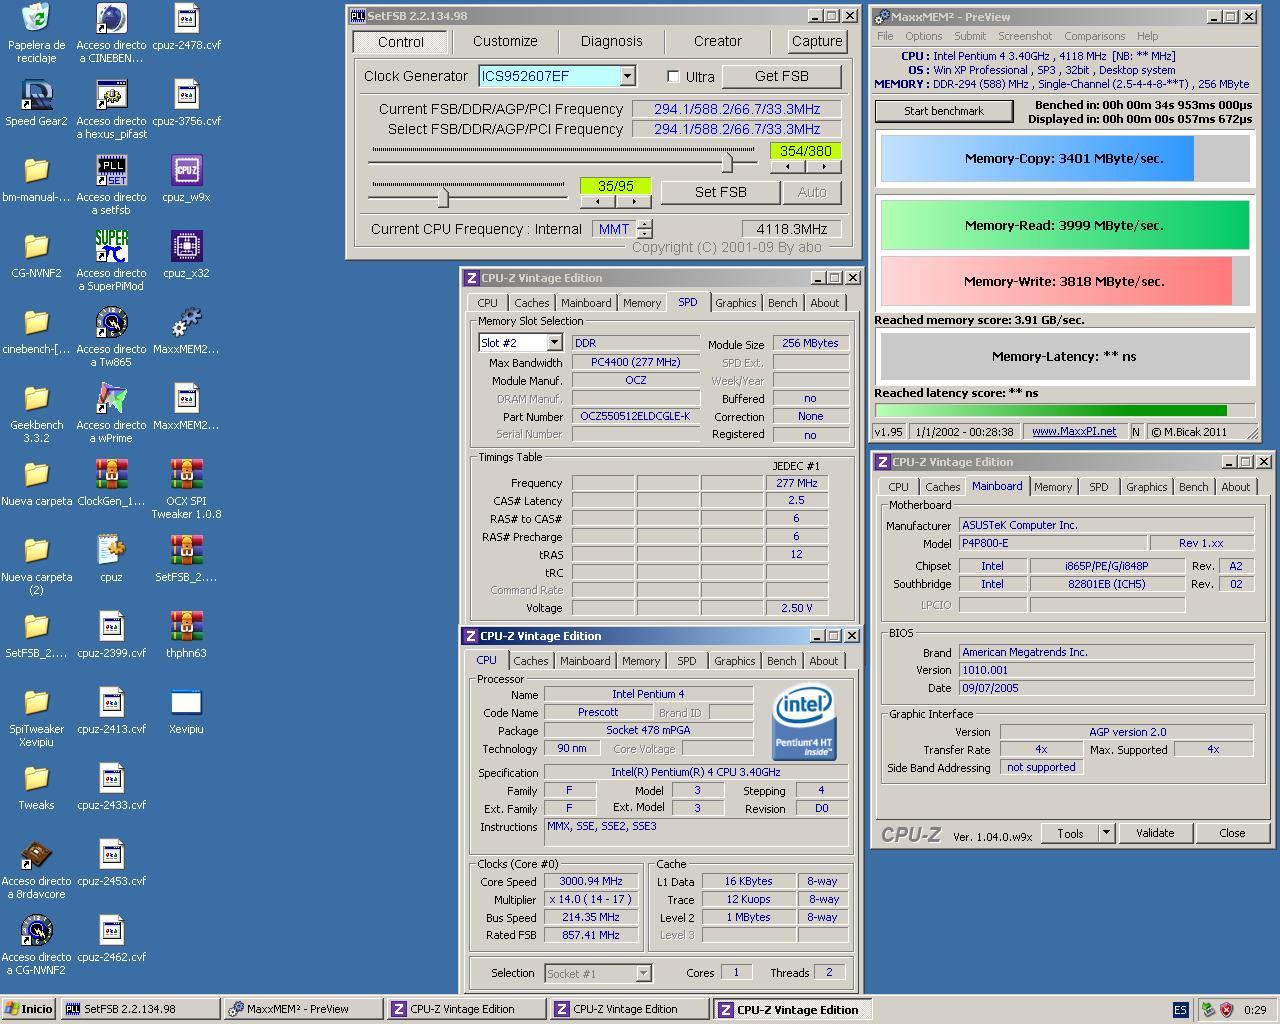This screenshot has height=1024, width=1280.
Task: Follow the www.MaxxPI.net link
Action: (1073, 432)
